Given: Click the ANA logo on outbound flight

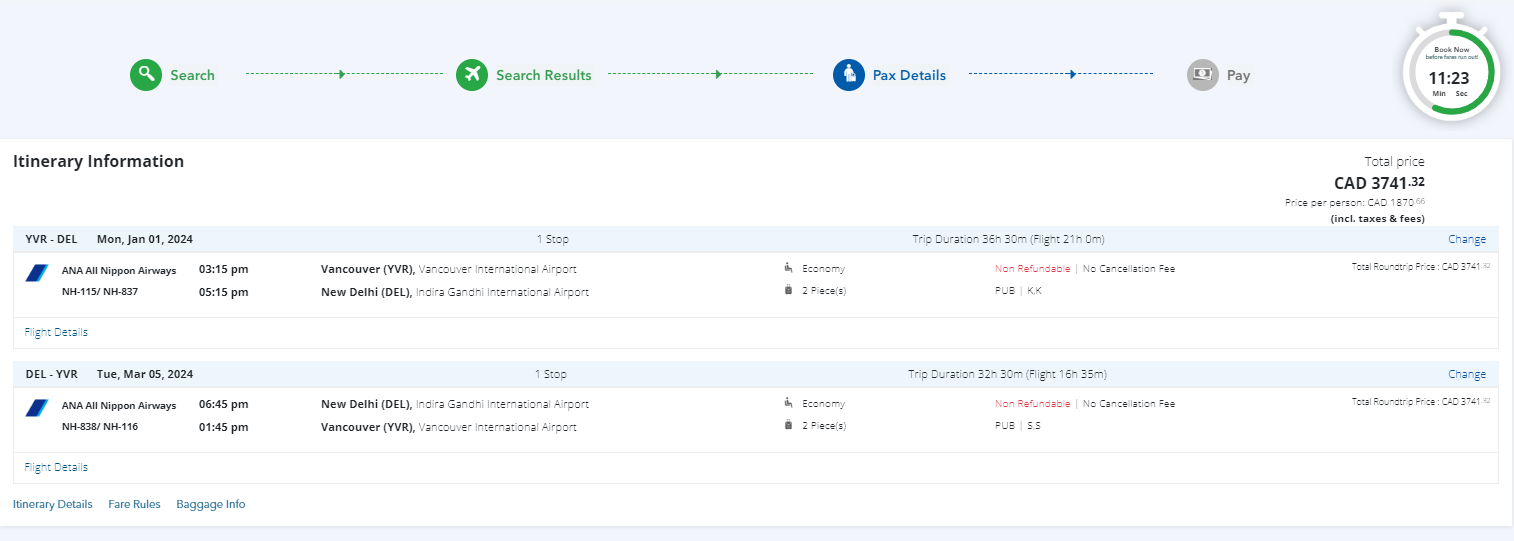Looking at the screenshot, I should click(x=37, y=273).
